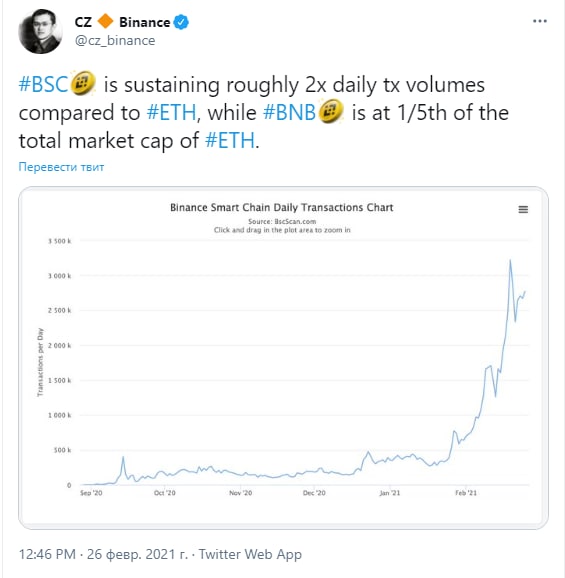
Task: Click the Sep '20 axis label
Action: point(91,493)
